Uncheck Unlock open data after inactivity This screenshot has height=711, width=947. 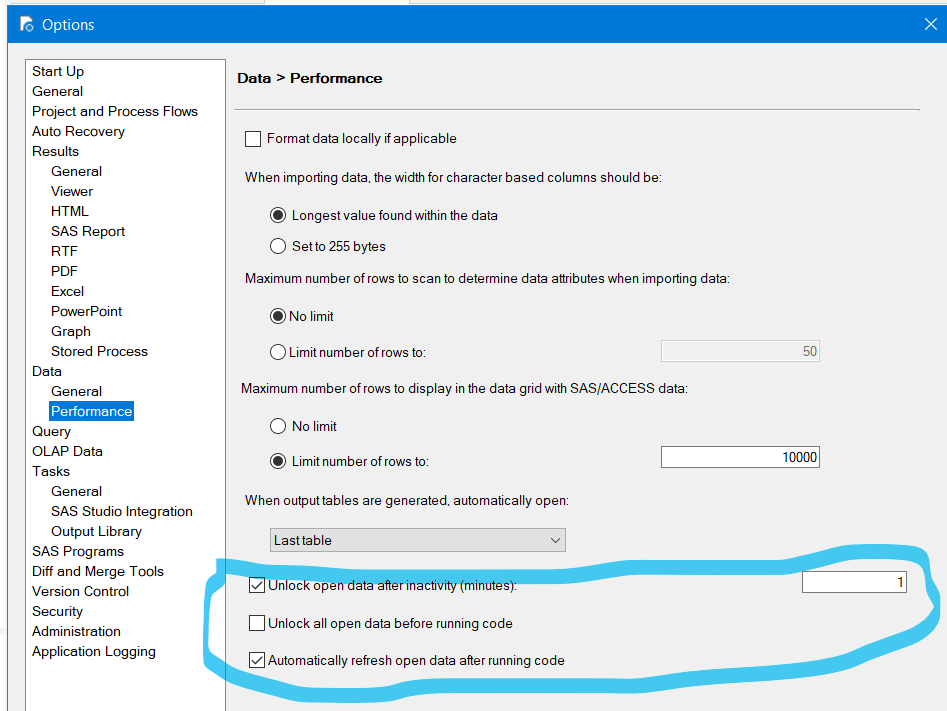(x=257, y=585)
